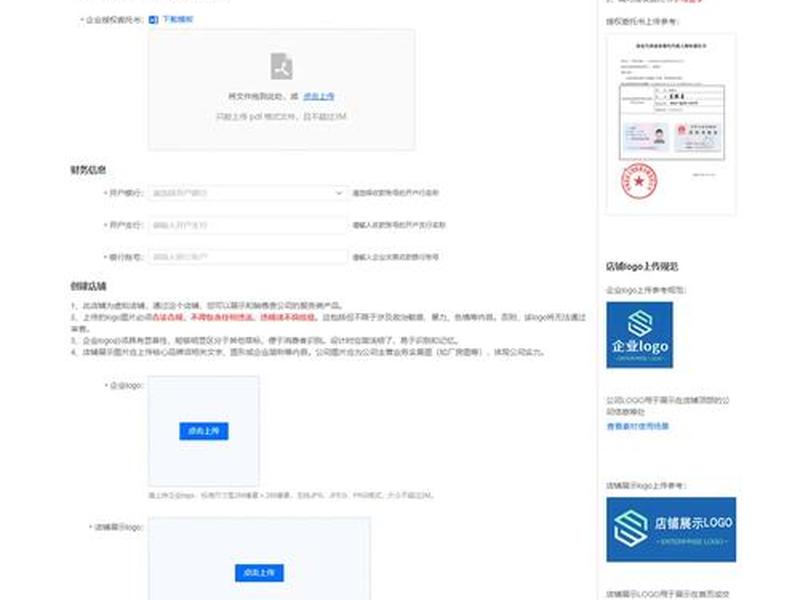This screenshot has width=800, height=600.
Task: Focus the 开户支行 branch input field
Action: (x=247, y=225)
